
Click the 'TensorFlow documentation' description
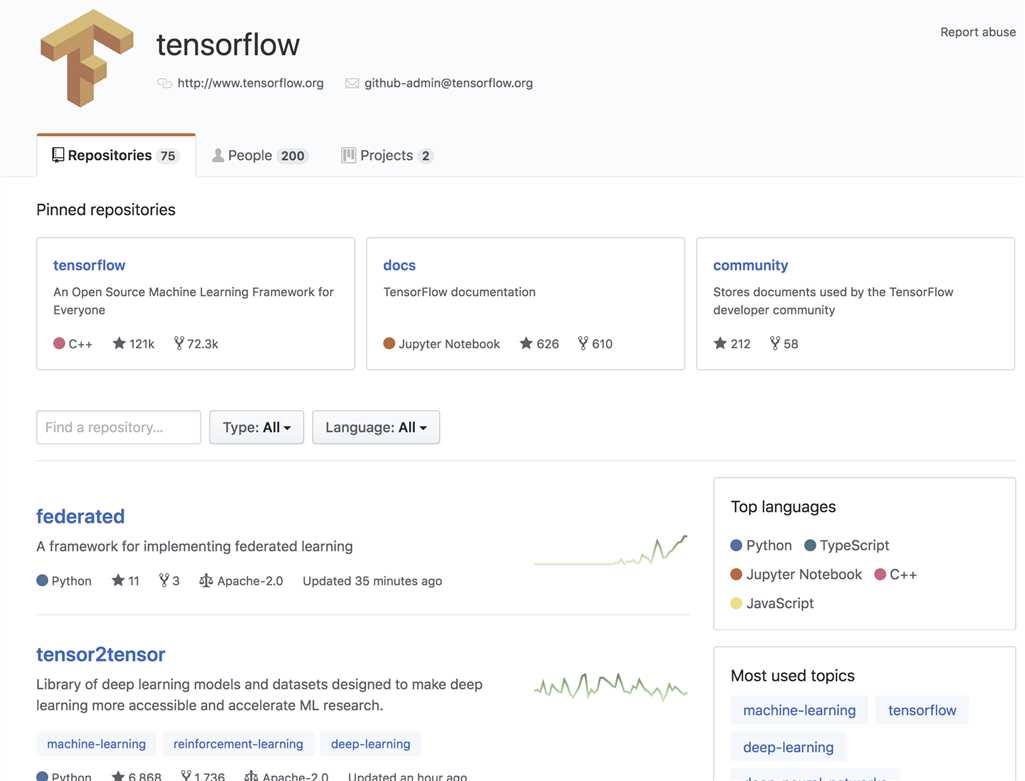tap(460, 292)
